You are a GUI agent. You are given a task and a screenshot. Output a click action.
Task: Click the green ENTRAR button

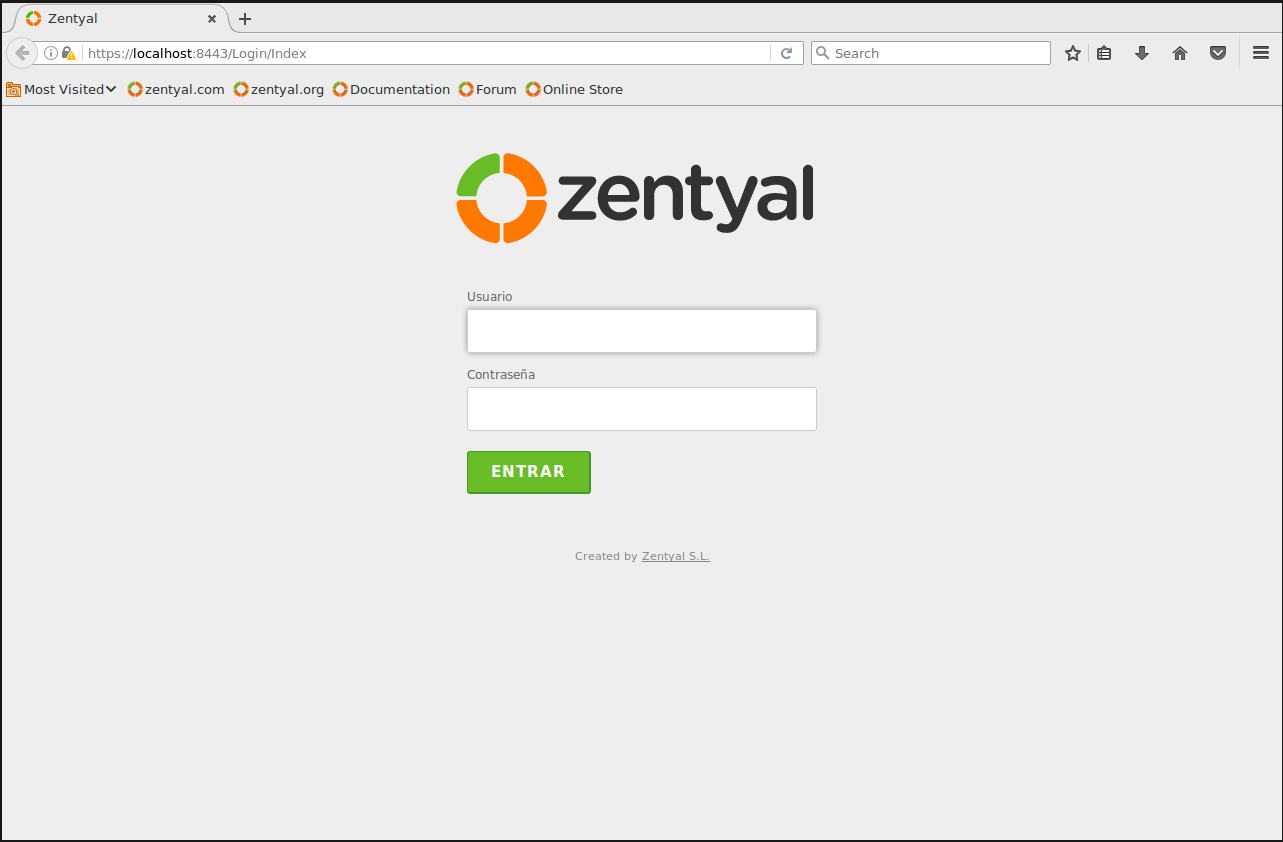tap(529, 472)
